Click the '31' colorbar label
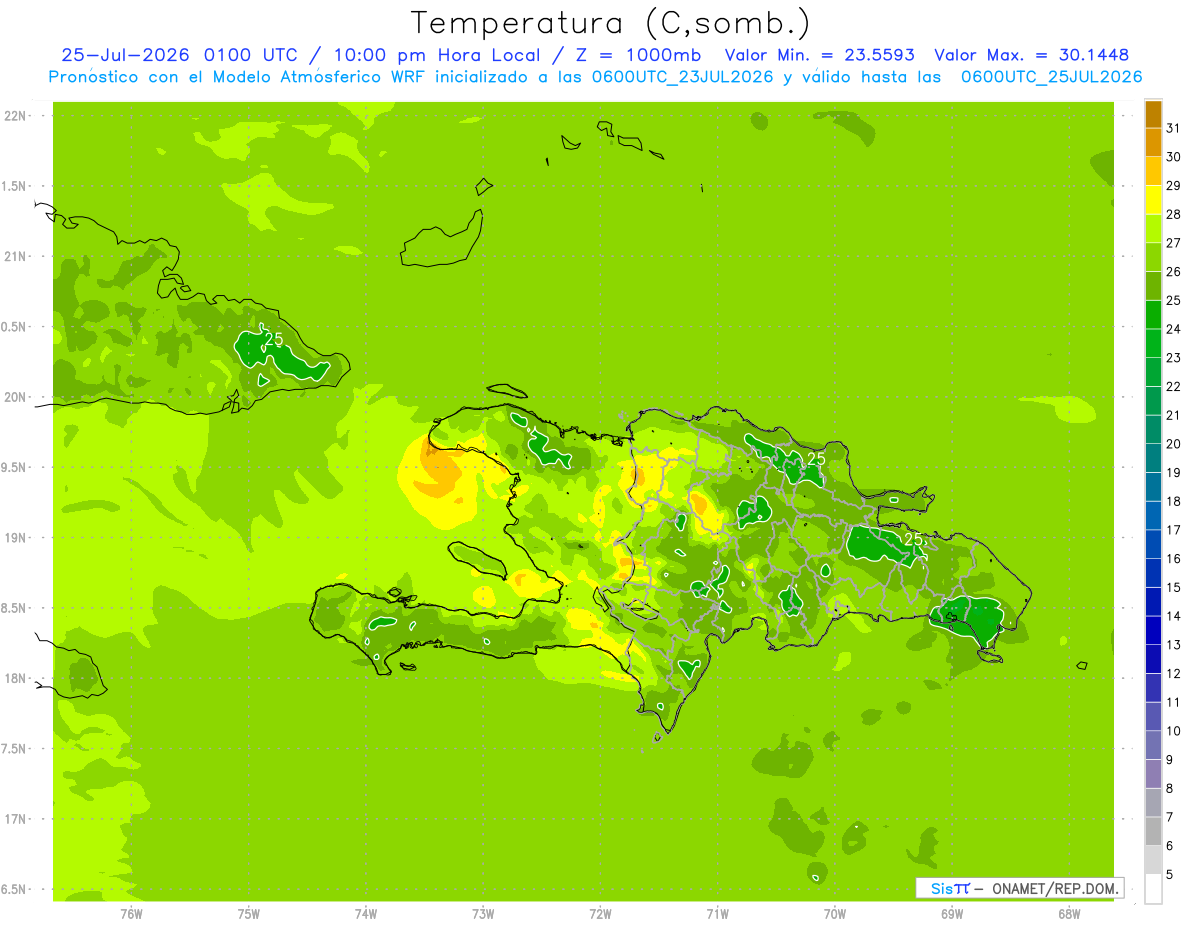1200x927 pixels. (1174, 128)
